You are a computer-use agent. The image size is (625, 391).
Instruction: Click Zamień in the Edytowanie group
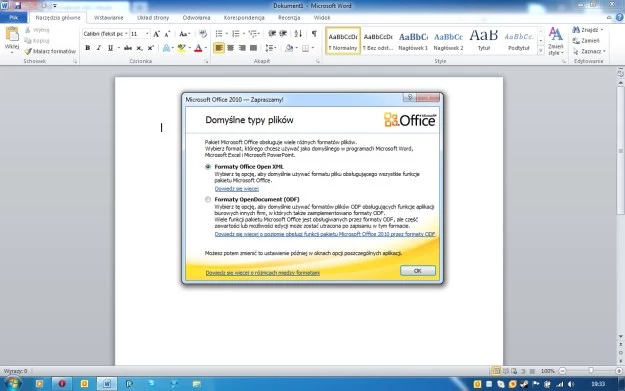click(586, 41)
